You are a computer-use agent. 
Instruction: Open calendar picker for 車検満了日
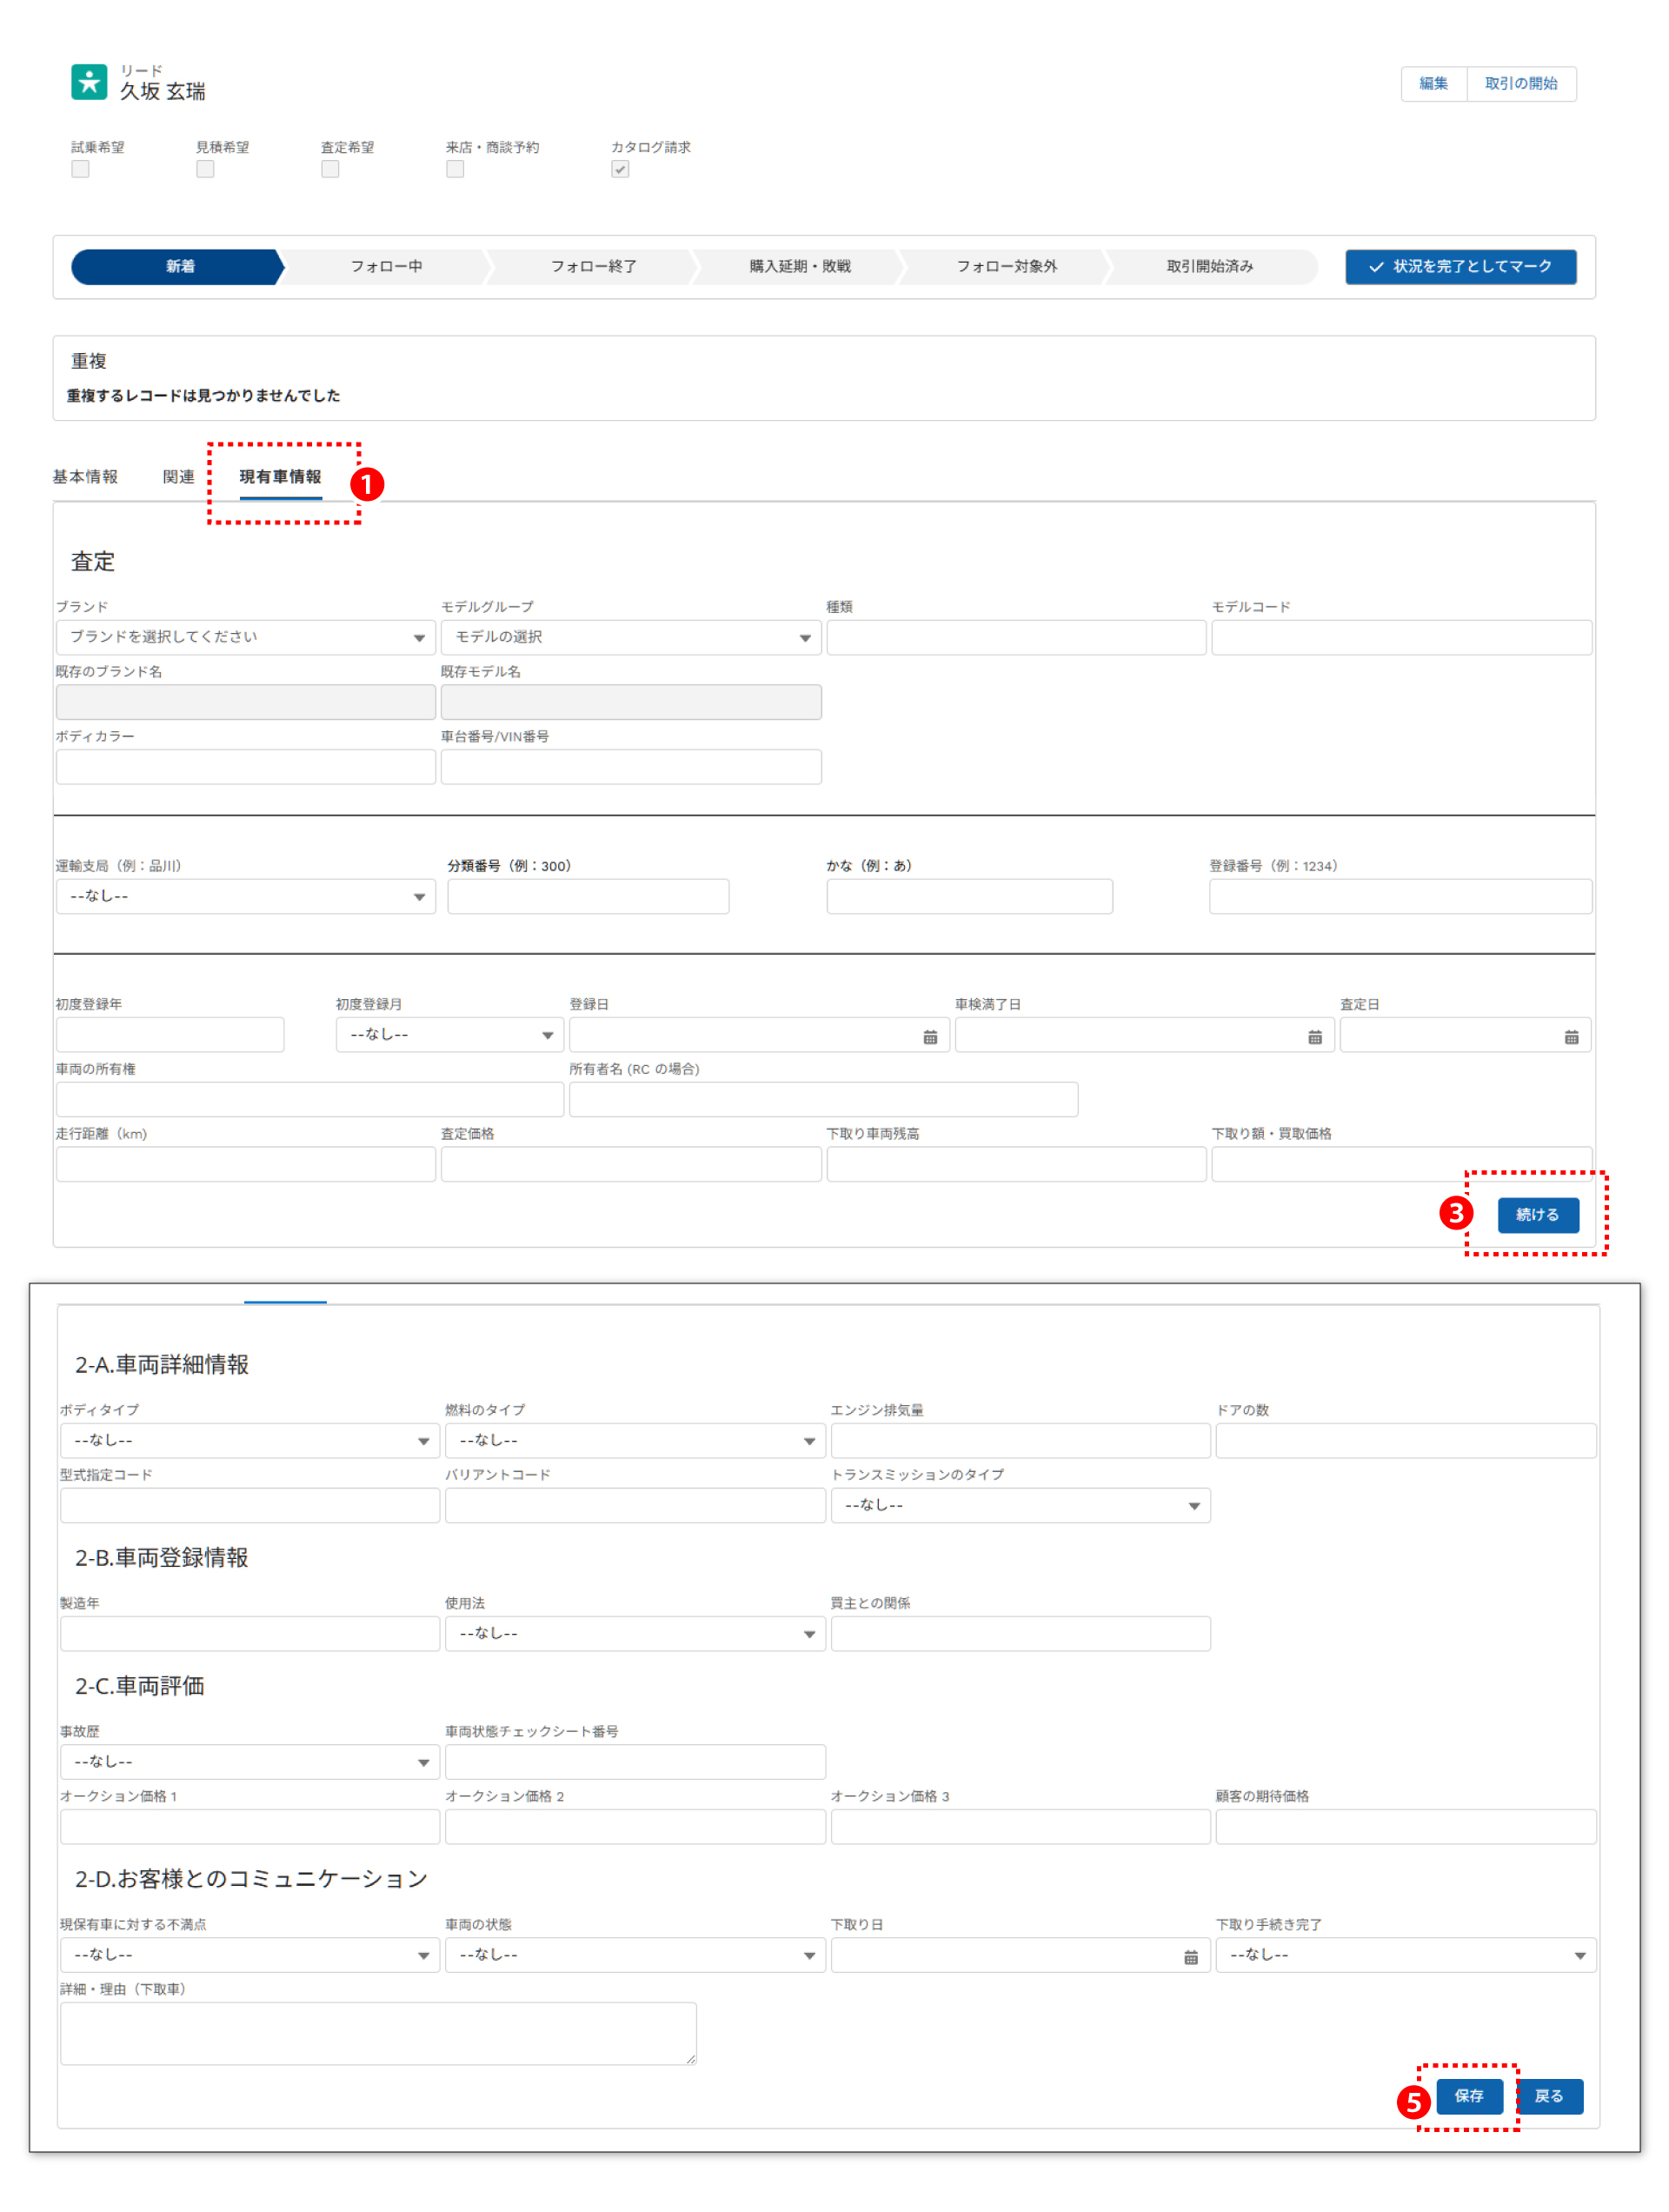pos(1314,1037)
